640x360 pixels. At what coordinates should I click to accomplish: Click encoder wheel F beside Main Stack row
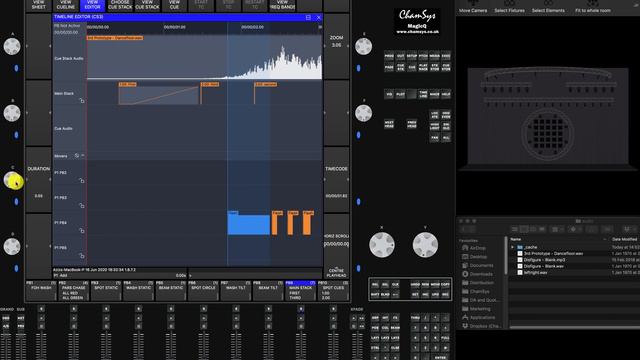click(x=363, y=113)
